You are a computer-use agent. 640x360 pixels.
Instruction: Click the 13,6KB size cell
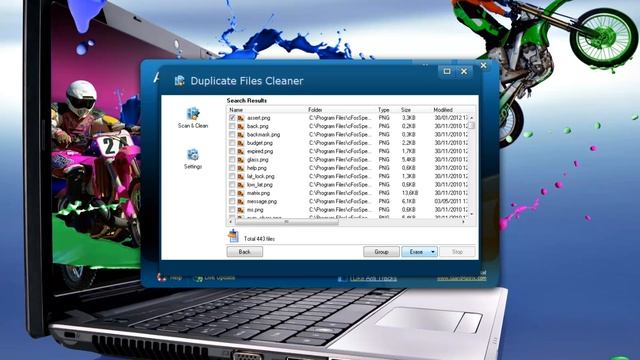tap(410, 193)
